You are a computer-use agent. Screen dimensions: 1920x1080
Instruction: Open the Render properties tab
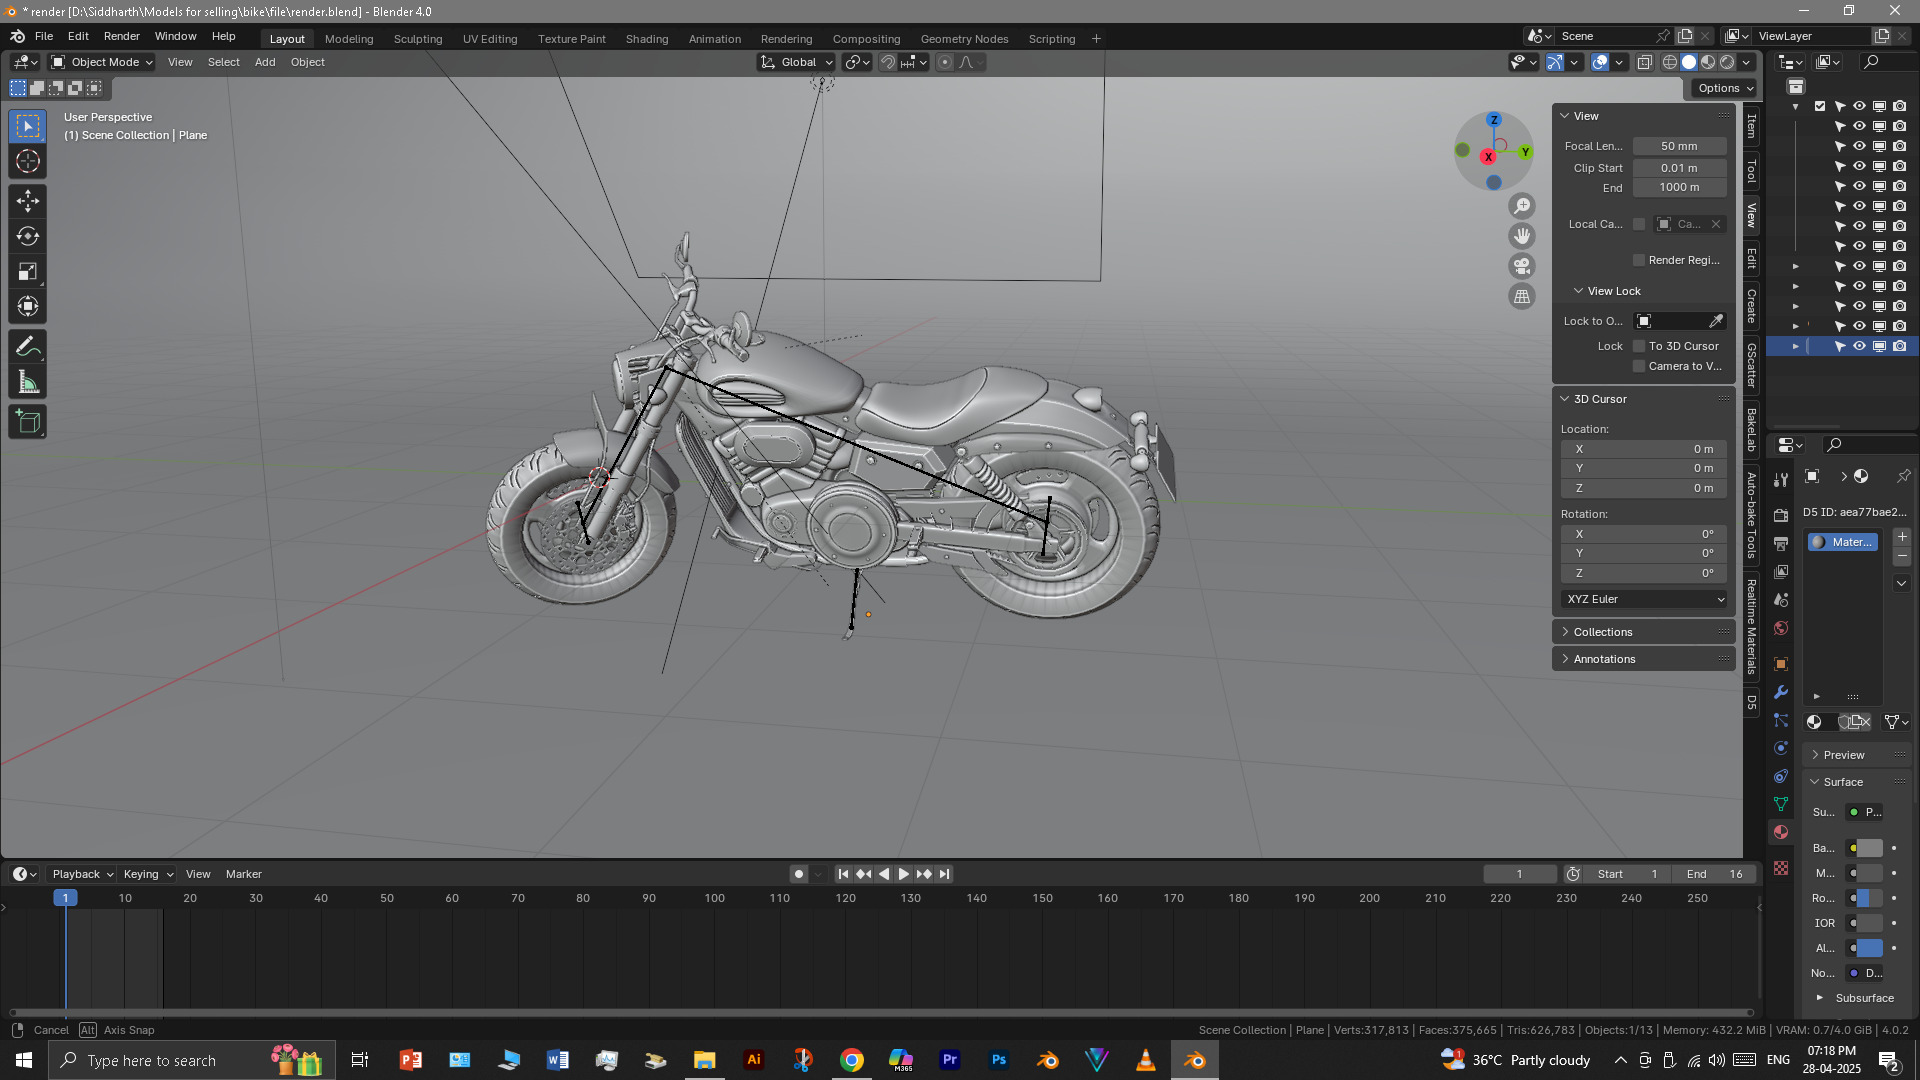(1781, 515)
